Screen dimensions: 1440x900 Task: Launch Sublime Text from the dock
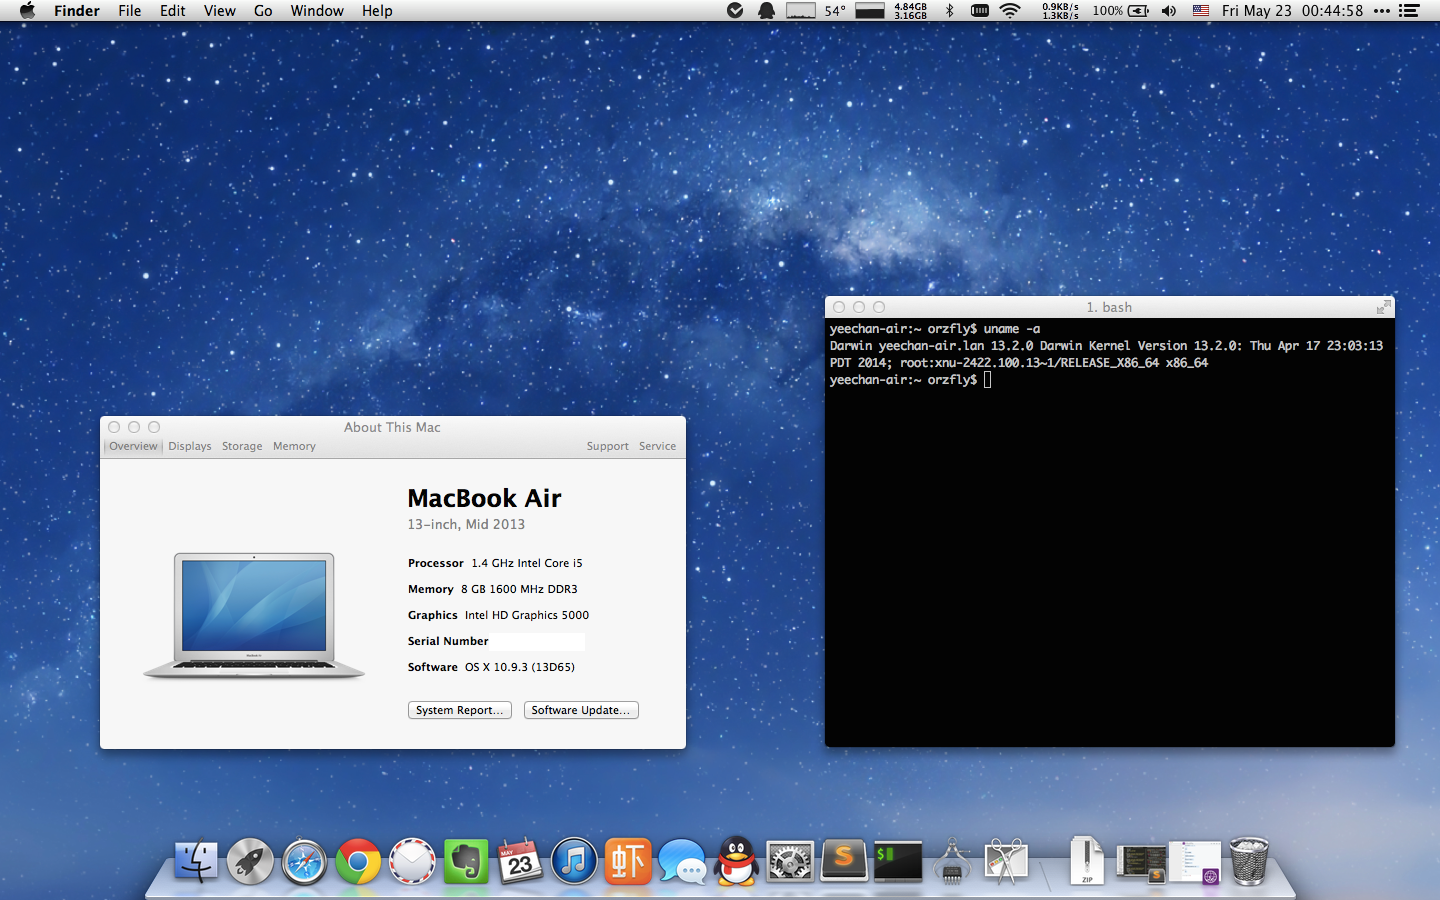pos(844,861)
